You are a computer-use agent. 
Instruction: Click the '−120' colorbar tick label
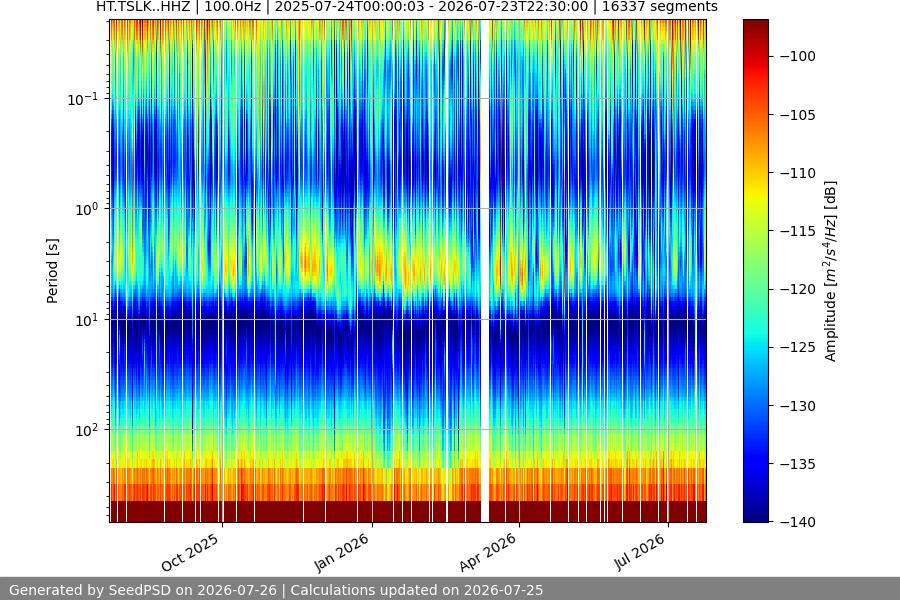[x=797, y=289]
